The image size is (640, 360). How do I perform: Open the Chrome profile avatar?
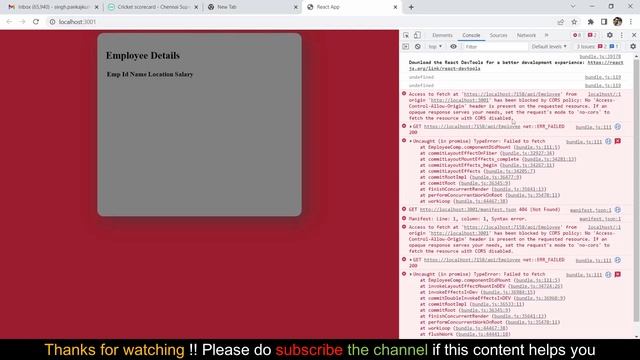[x=618, y=22]
